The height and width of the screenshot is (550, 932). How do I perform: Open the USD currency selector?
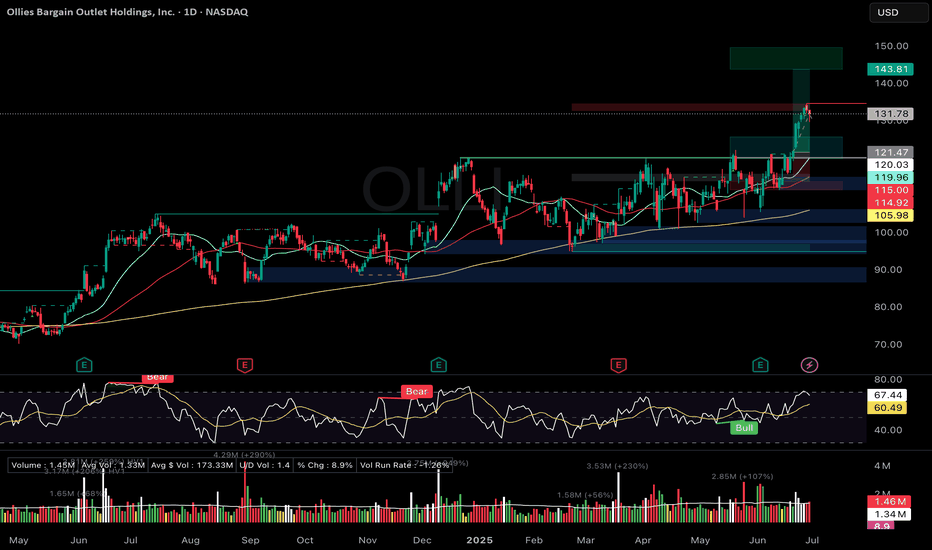point(898,12)
